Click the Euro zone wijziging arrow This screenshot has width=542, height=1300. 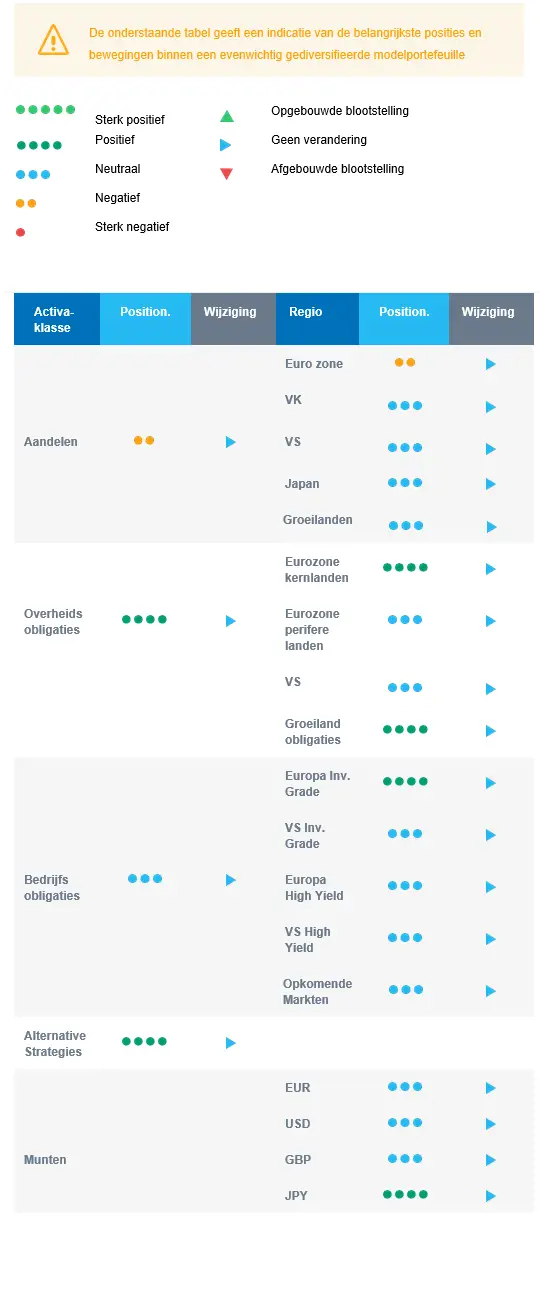(x=491, y=364)
